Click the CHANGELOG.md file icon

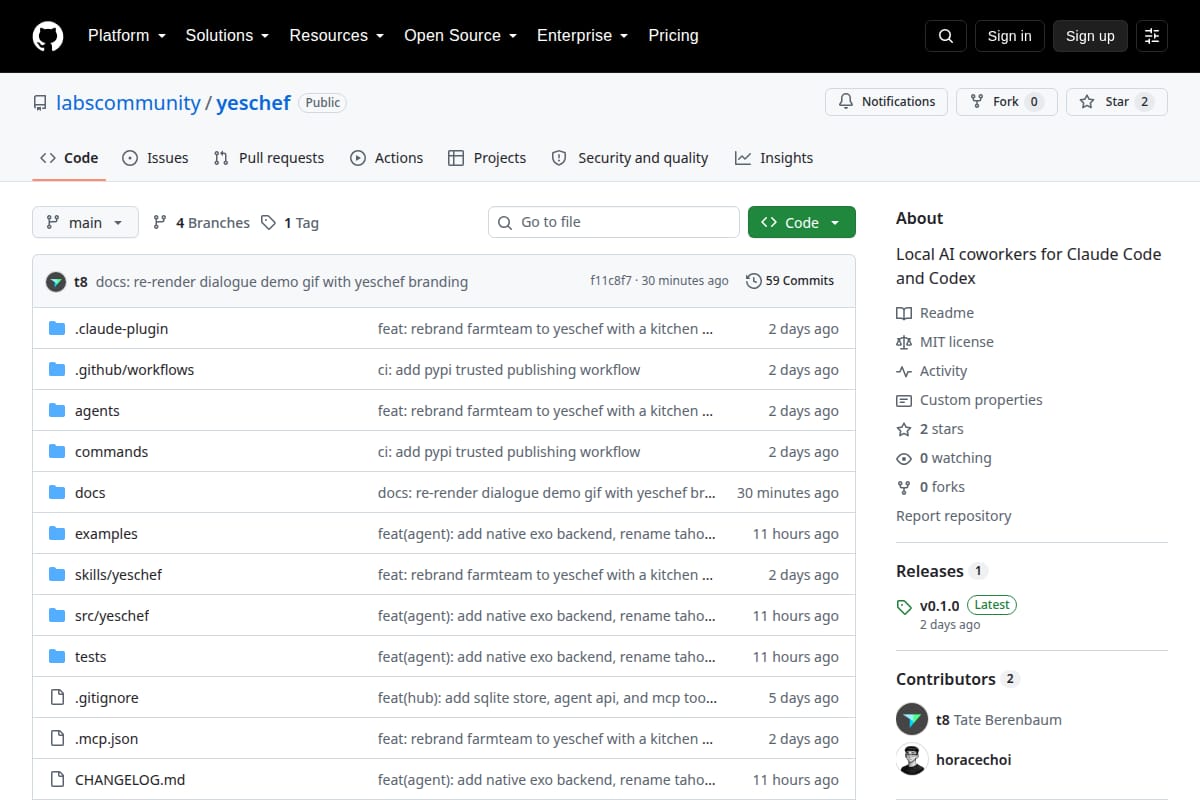pos(57,780)
